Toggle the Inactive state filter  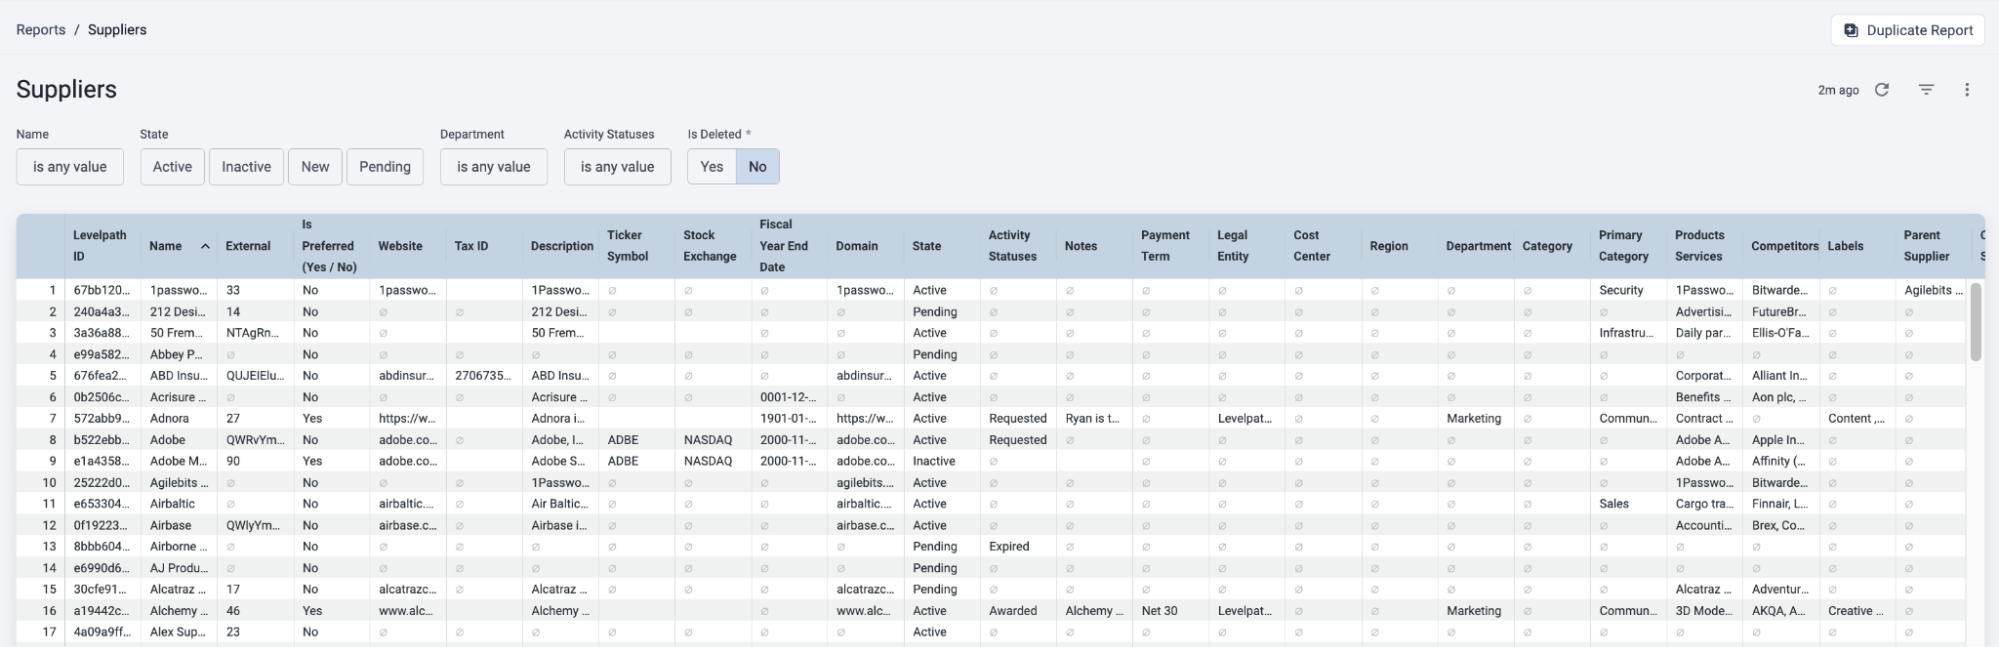coord(246,167)
